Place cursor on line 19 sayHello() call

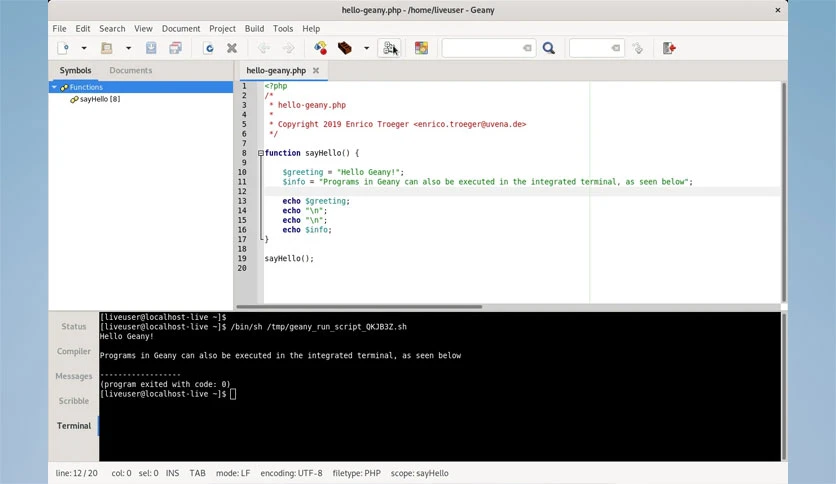tap(289, 259)
